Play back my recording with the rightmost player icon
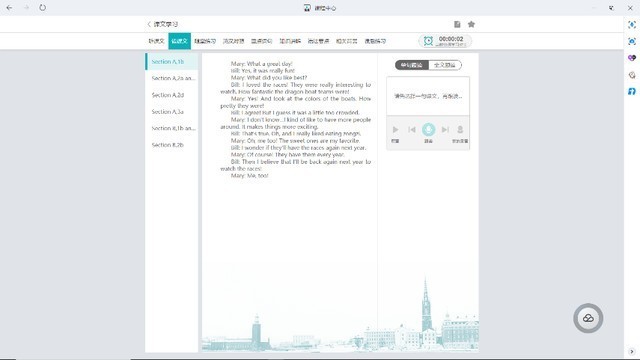This screenshot has width=640, height=360. pos(460,129)
